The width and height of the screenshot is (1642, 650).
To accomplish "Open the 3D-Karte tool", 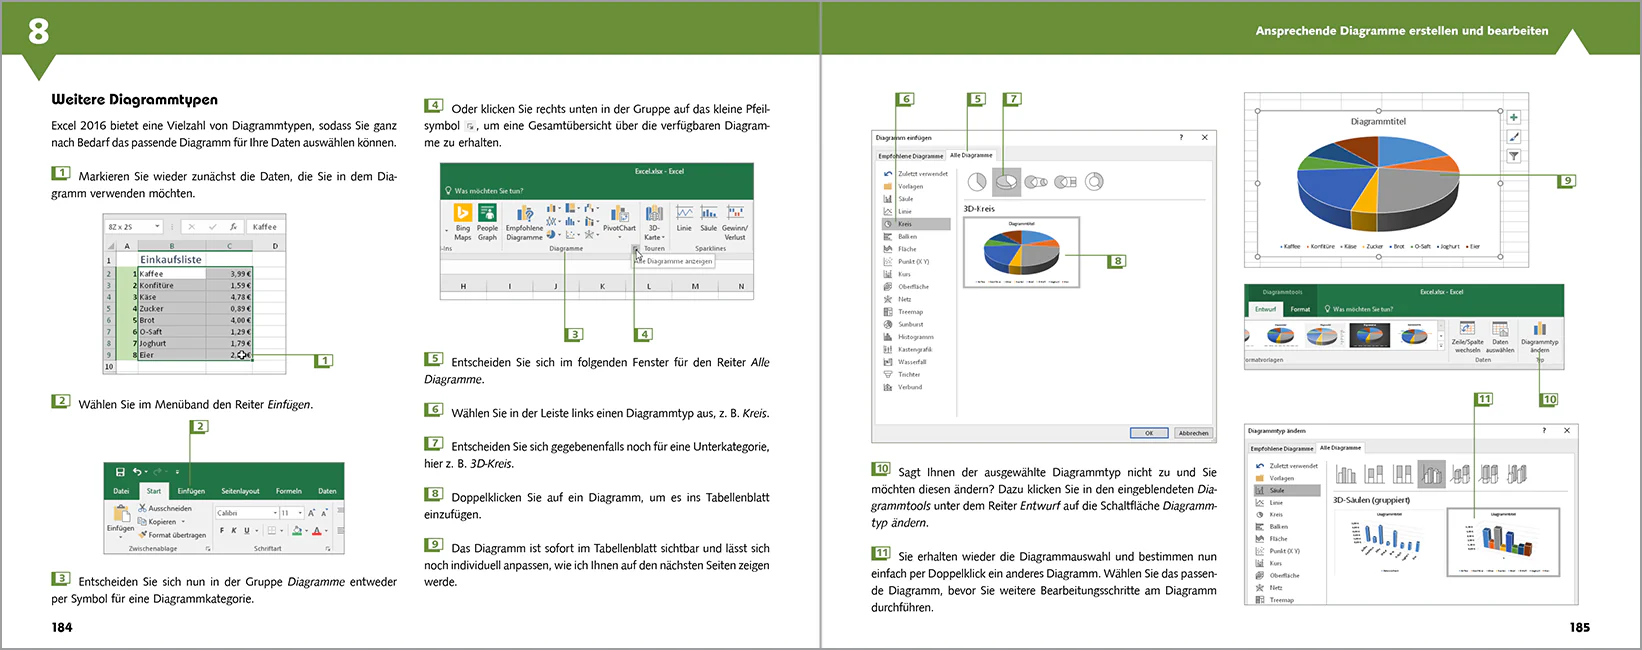I will coord(654,223).
